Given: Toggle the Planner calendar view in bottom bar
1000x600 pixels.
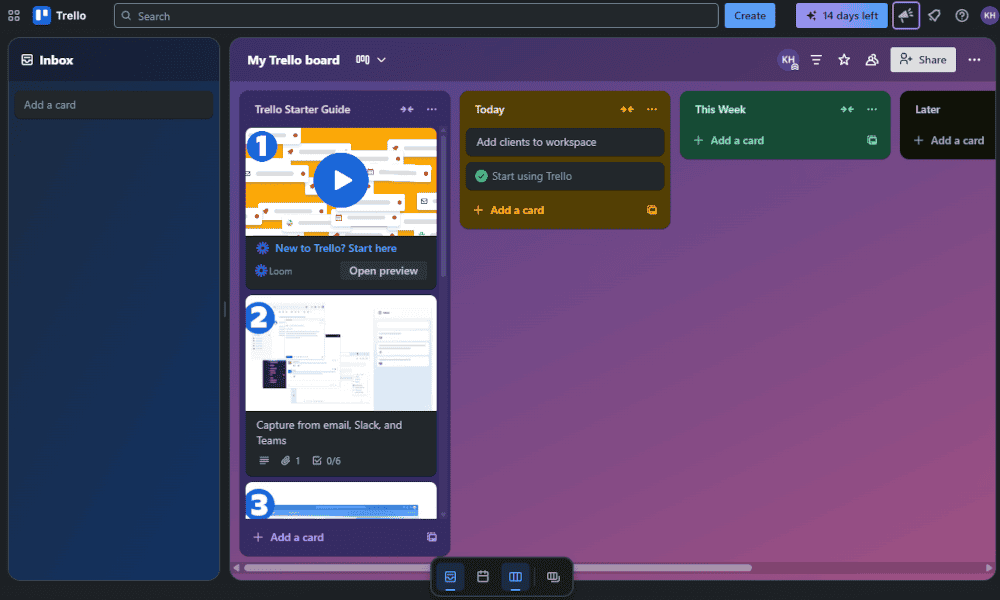Looking at the screenshot, I should 483,577.
